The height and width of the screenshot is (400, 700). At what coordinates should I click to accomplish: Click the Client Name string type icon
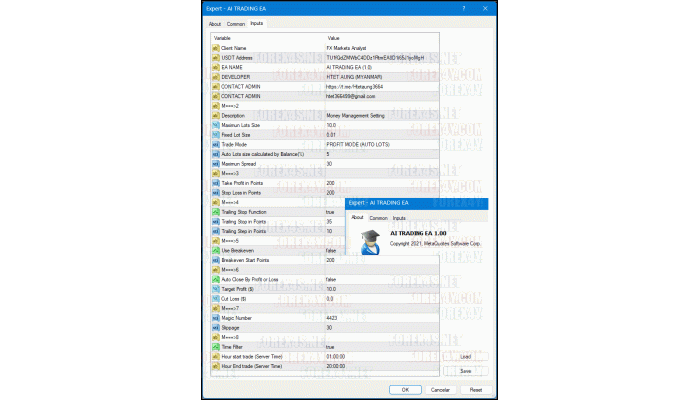(215, 48)
